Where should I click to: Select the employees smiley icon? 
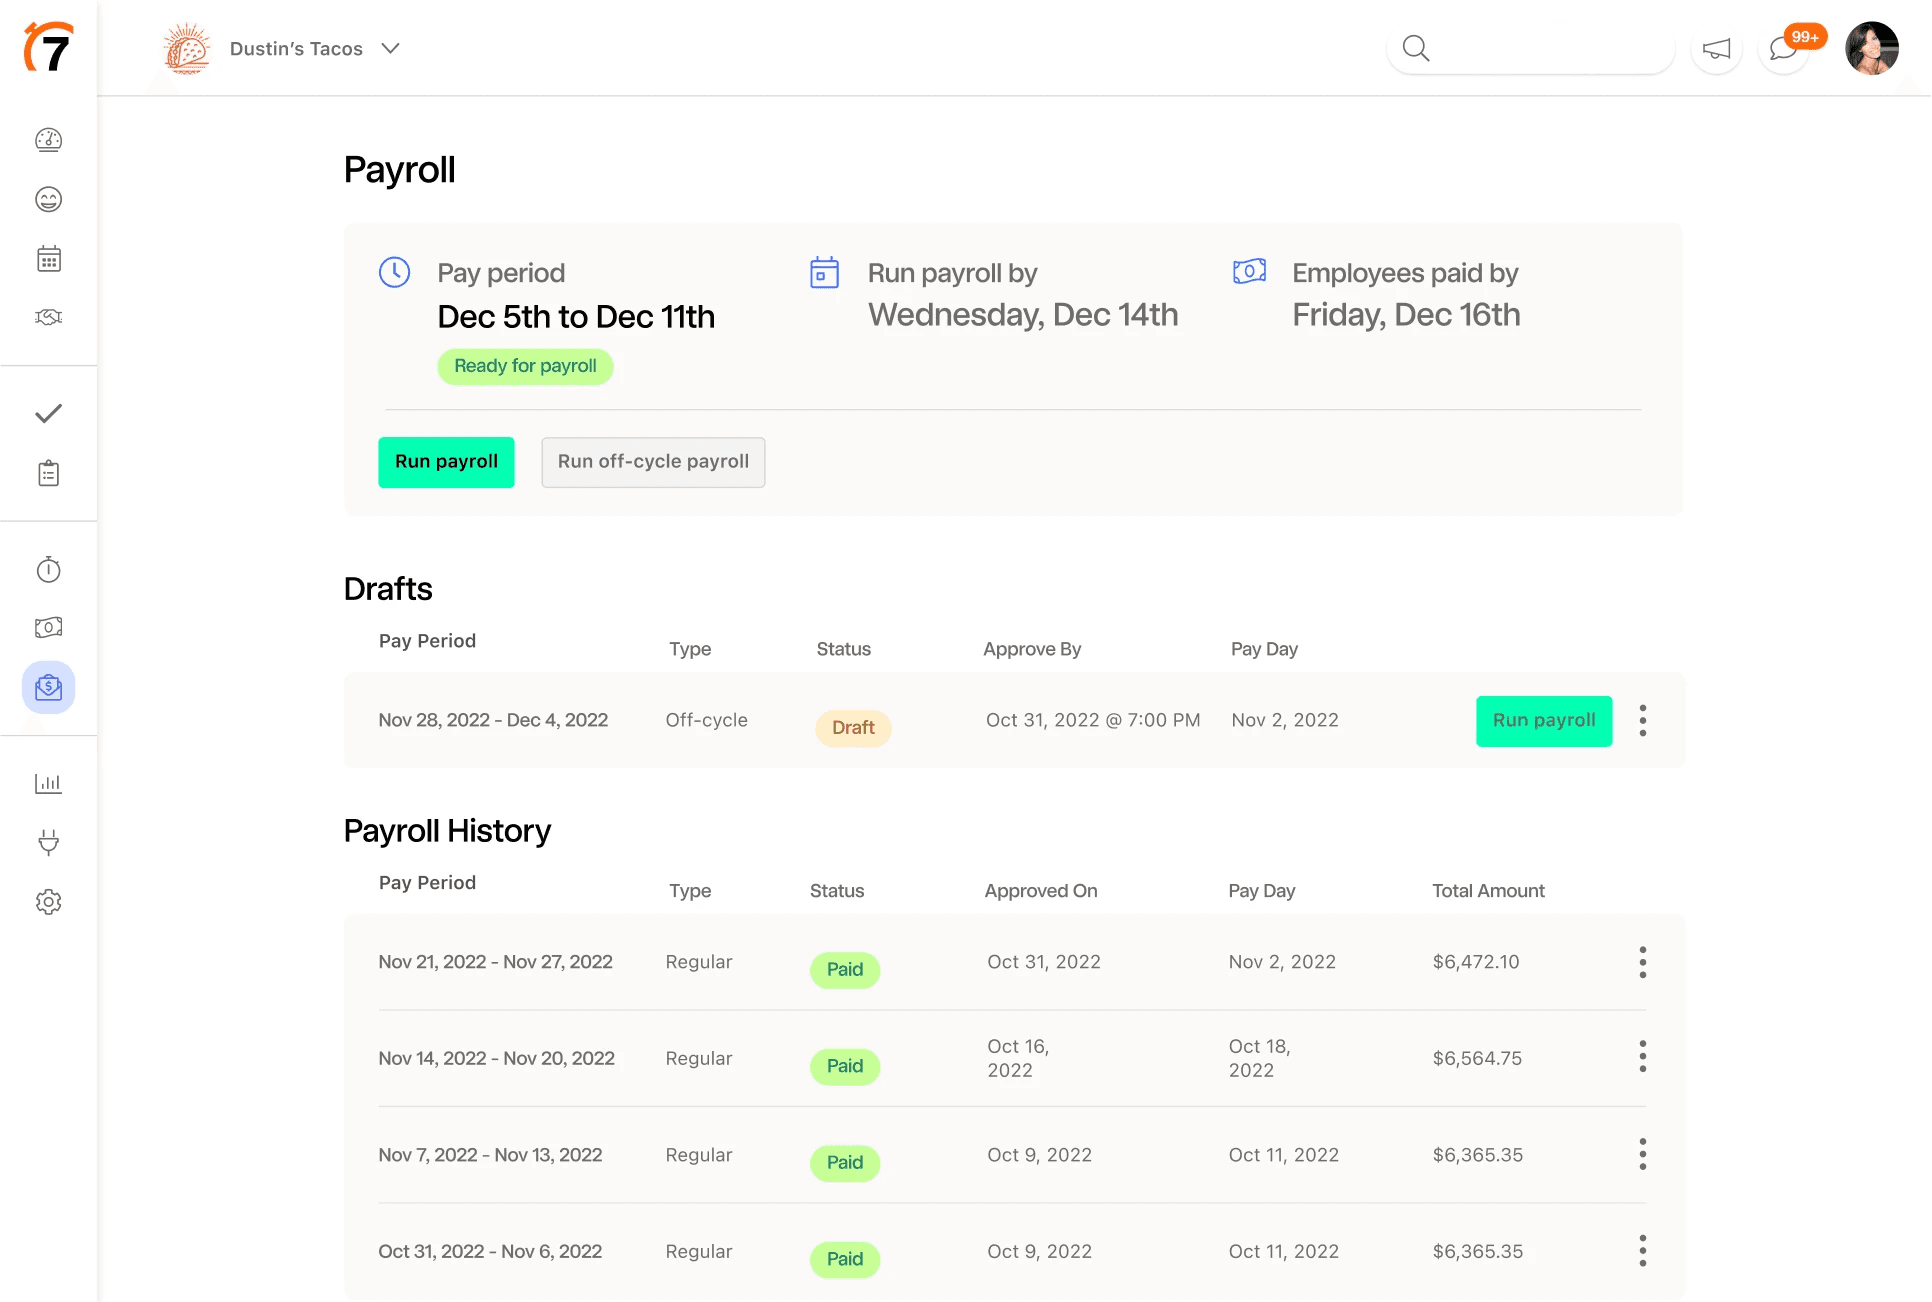pos(48,199)
